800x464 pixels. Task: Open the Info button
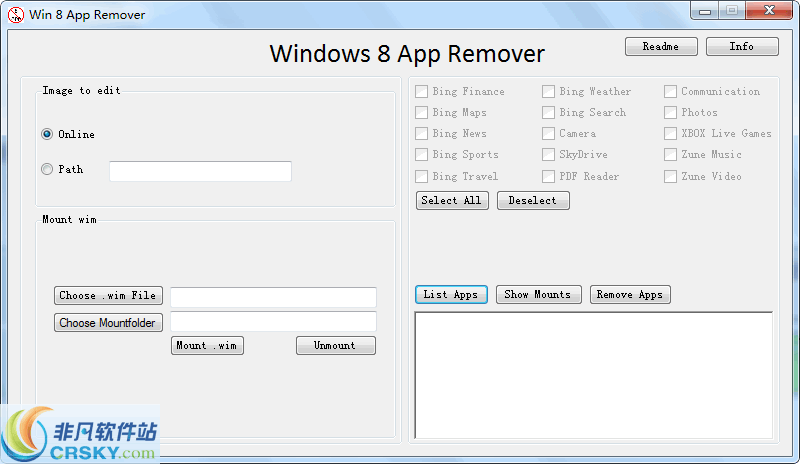click(x=742, y=46)
